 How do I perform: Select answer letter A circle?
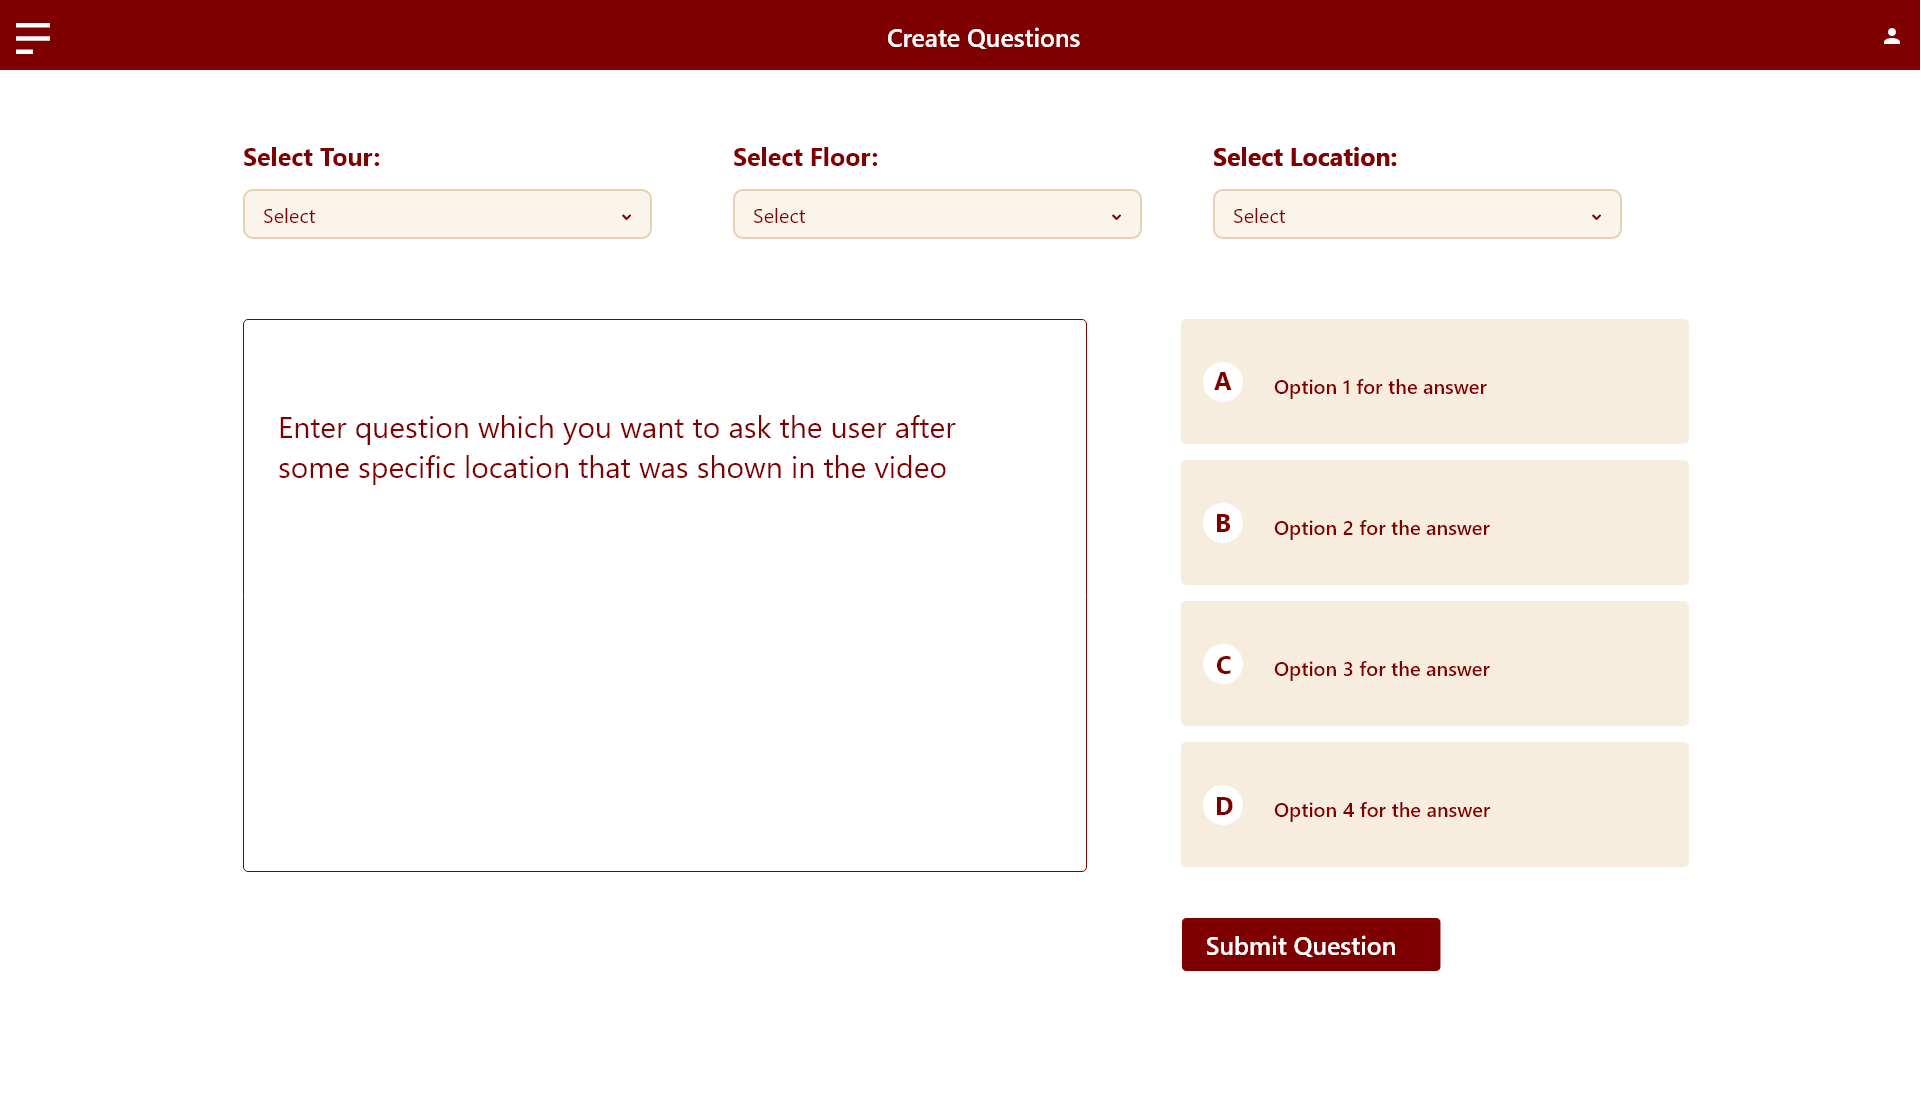tap(1222, 382)
